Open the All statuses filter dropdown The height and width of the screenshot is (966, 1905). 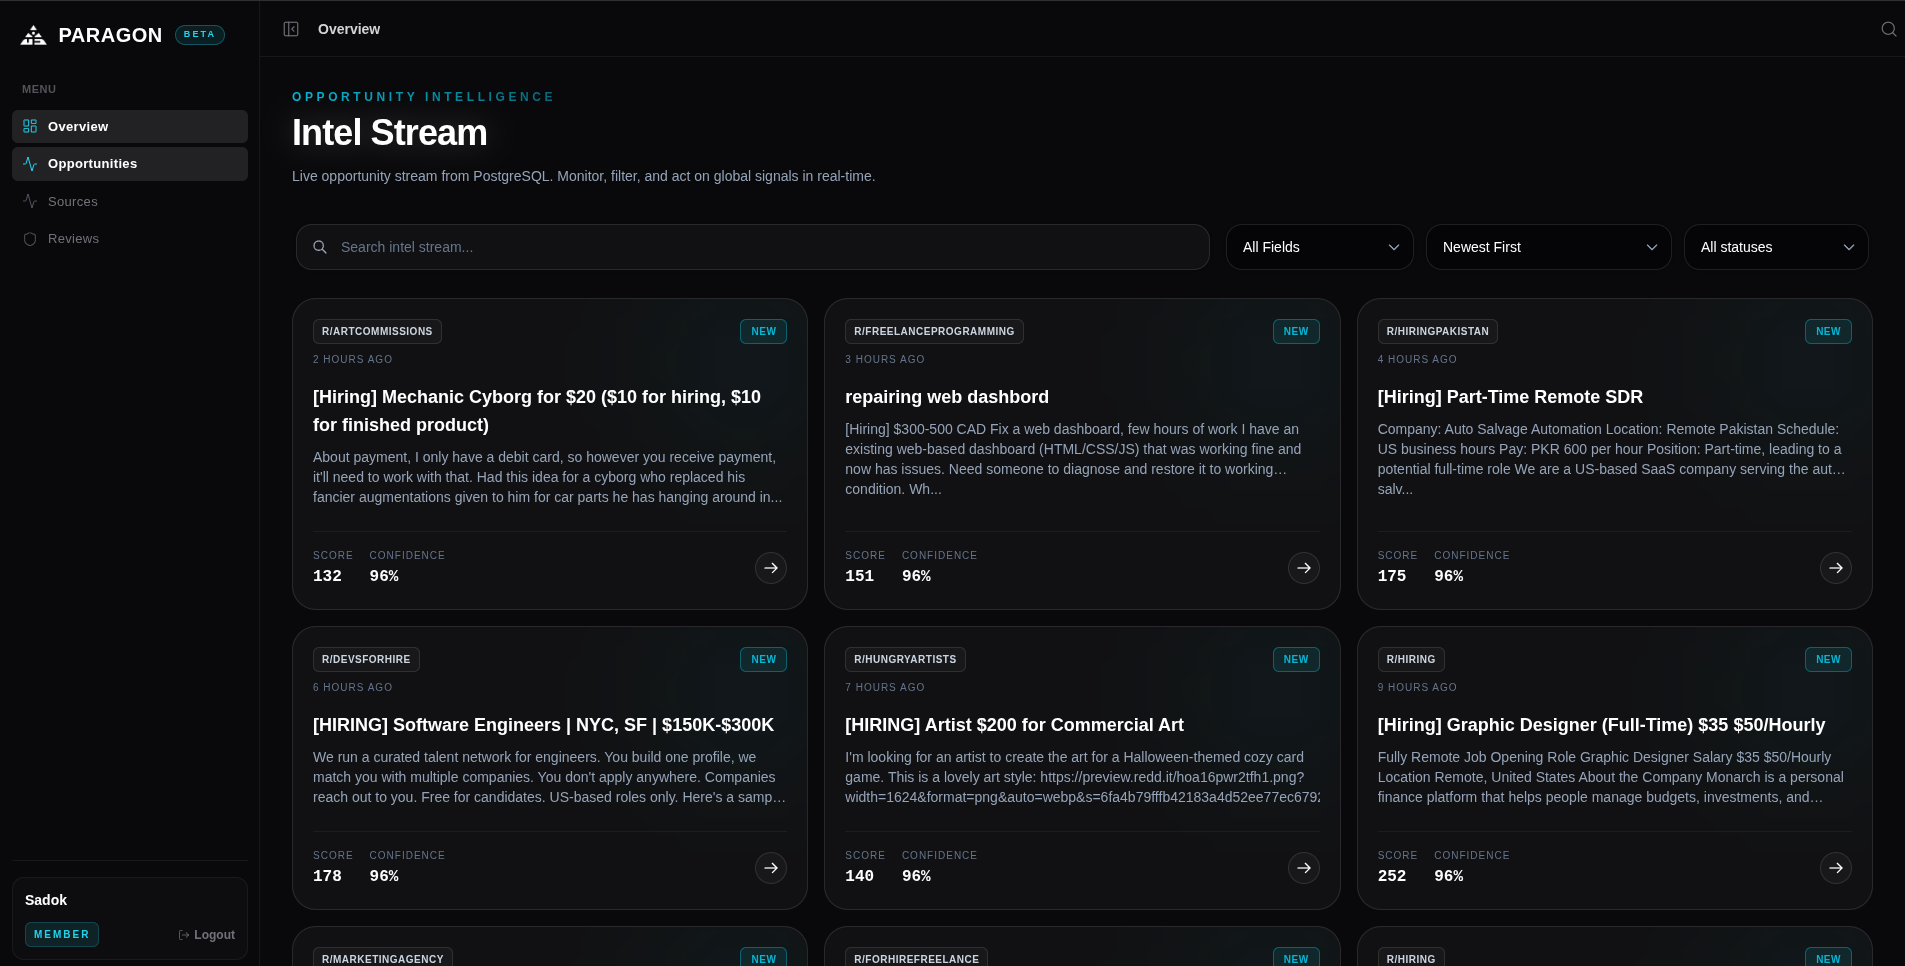point(1776,247)
